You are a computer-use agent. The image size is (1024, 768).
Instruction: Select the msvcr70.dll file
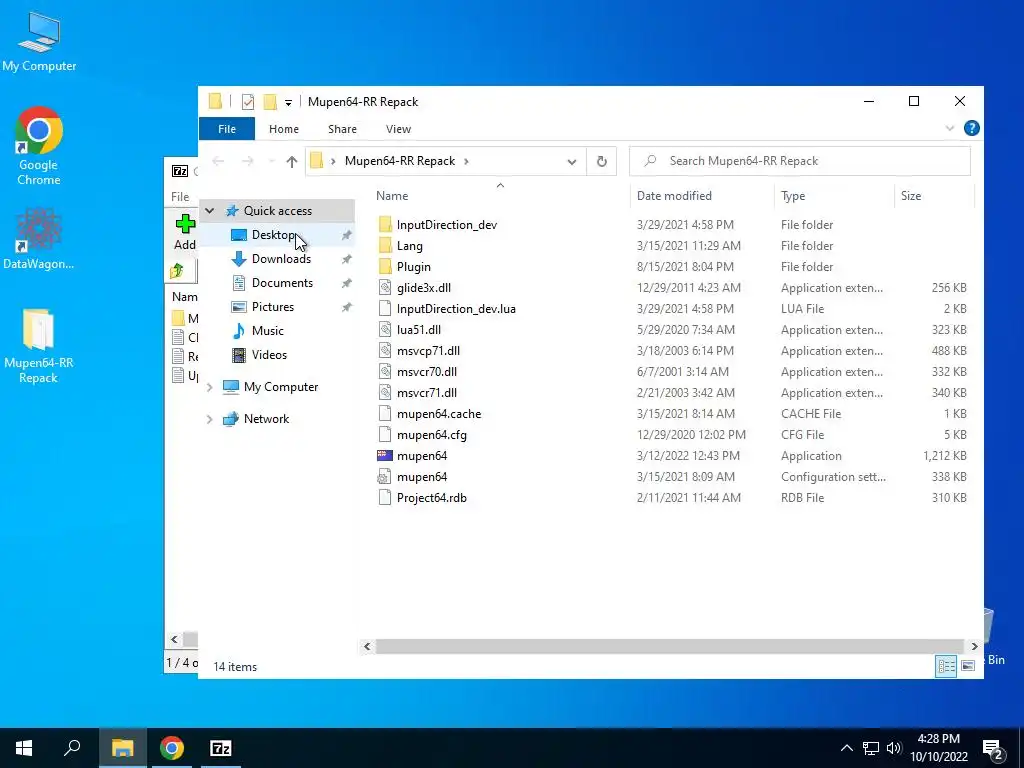coord(426,372)
